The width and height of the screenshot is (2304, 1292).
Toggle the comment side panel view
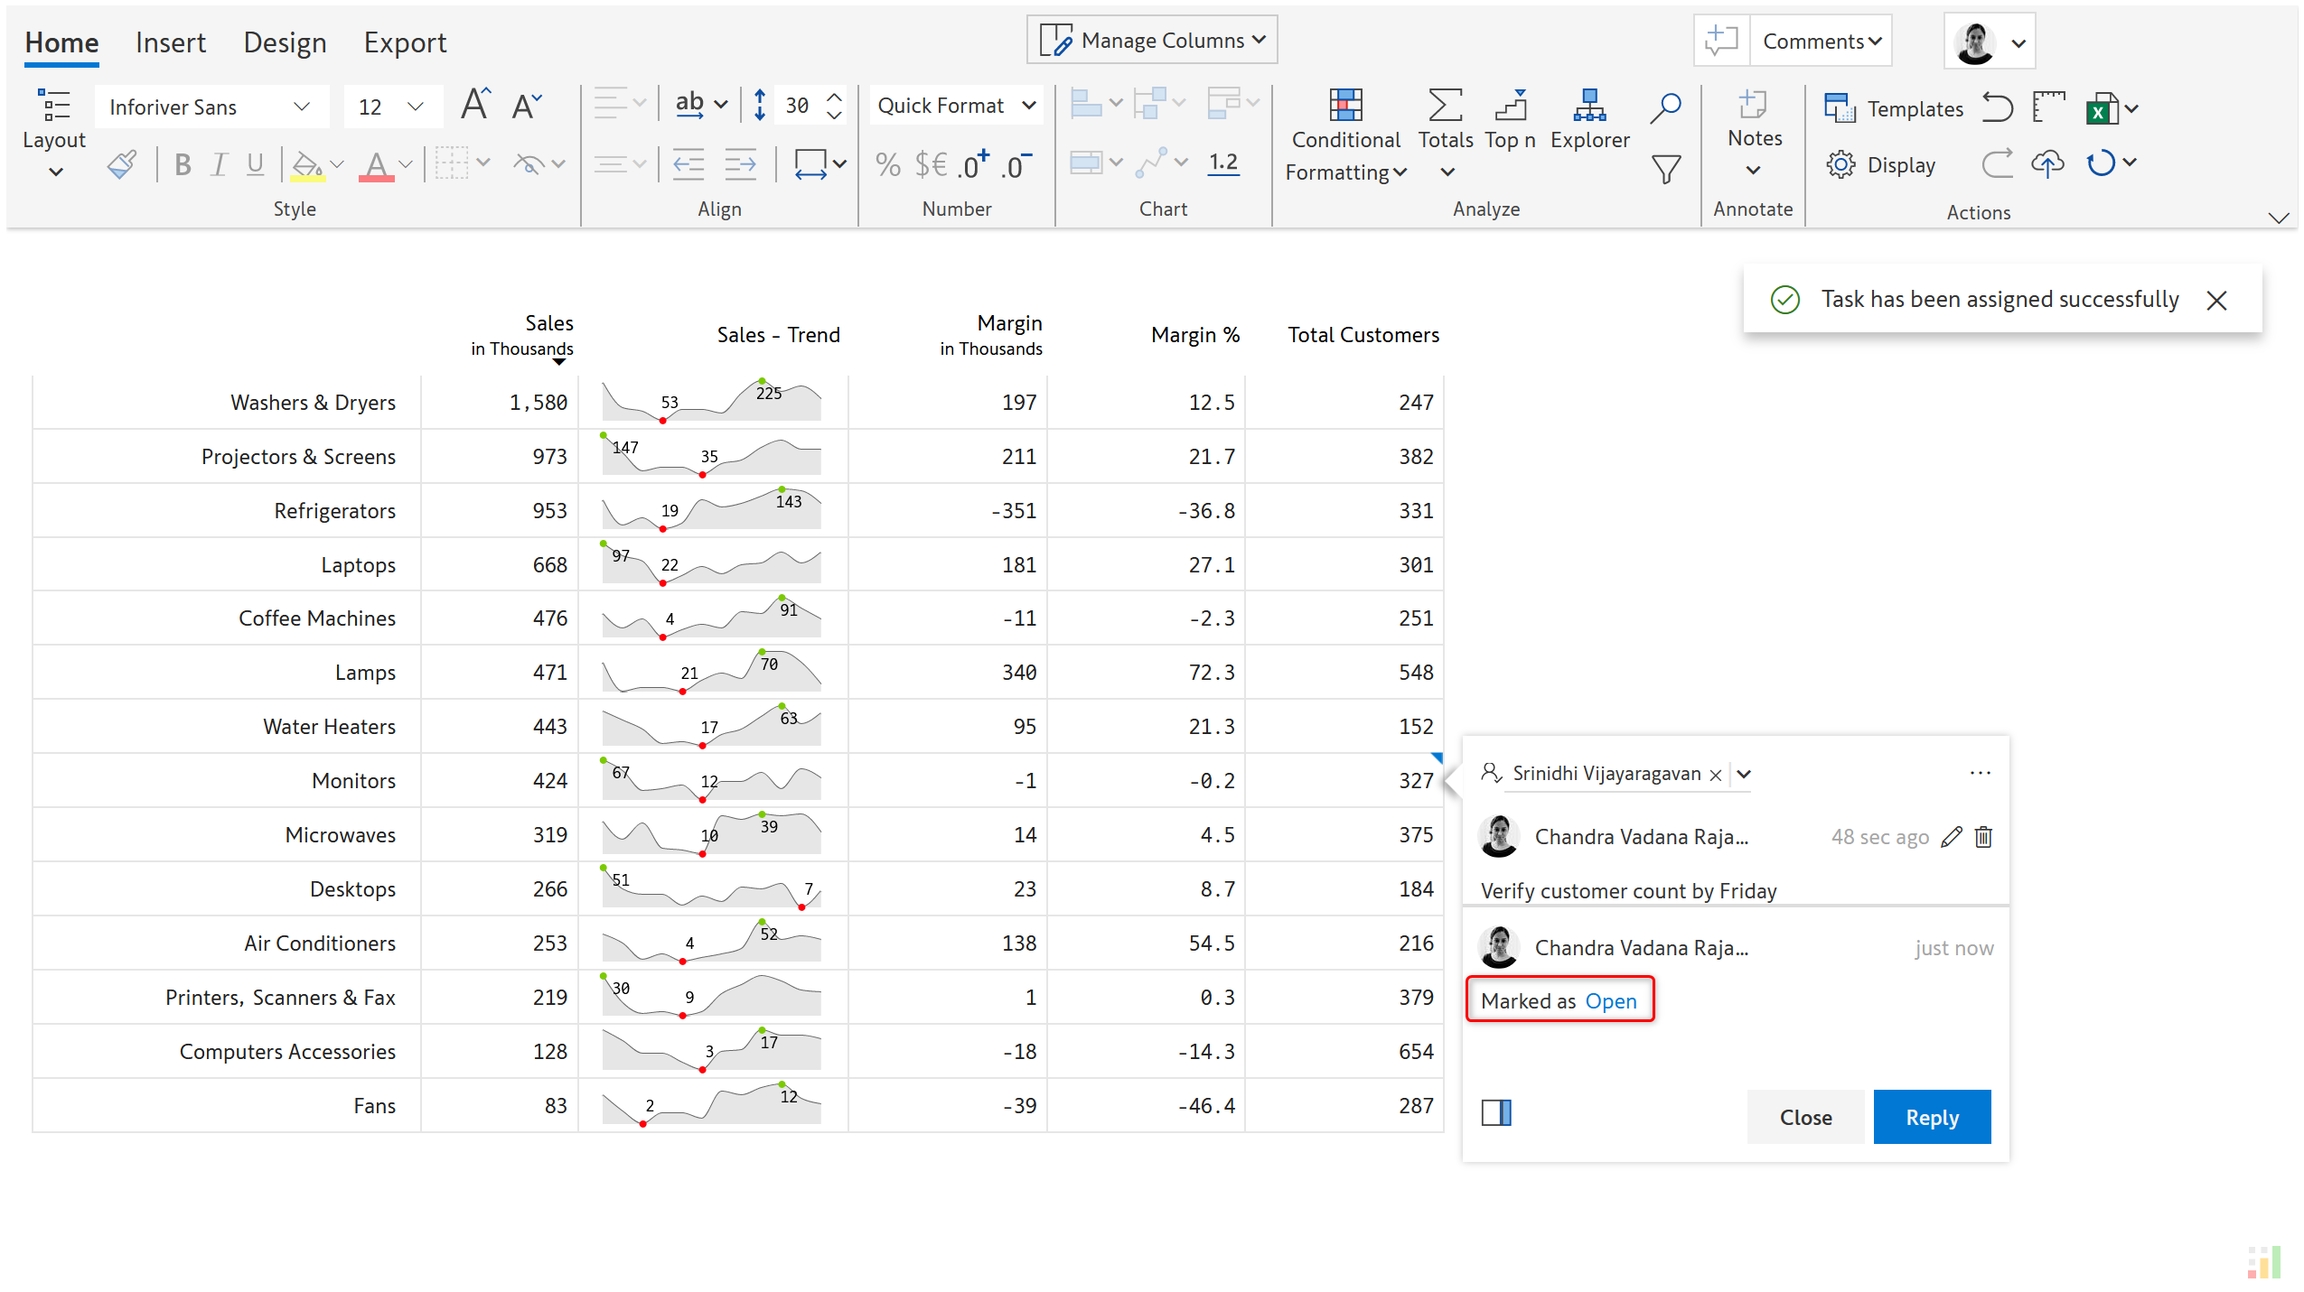coord(1496,1113)
